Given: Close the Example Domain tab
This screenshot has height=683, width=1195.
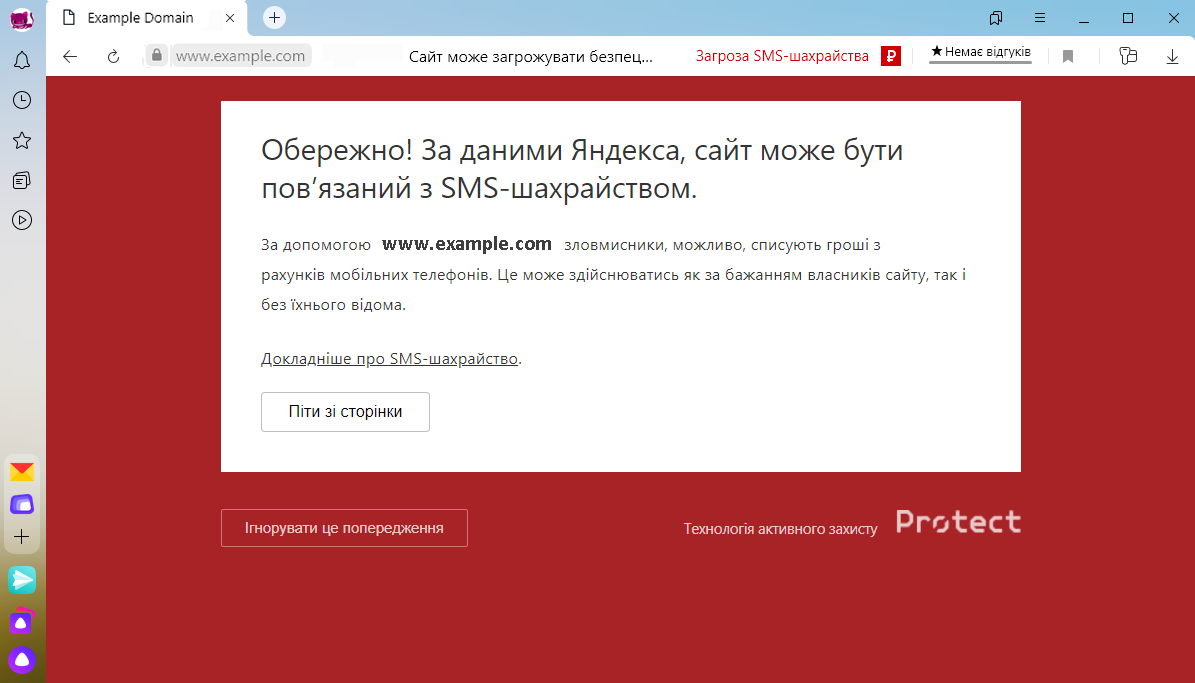Looking at the screenshot, I should [230, 18].
